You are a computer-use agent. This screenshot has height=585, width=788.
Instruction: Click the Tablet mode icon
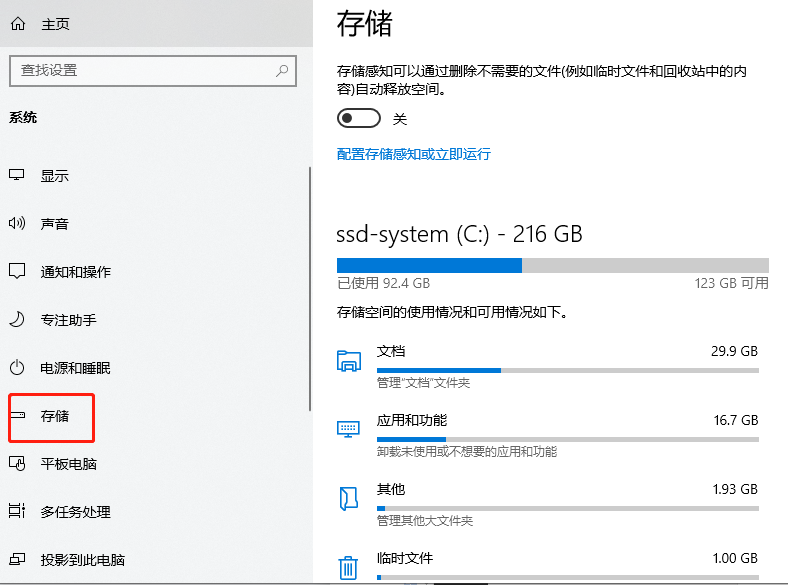point(17,464)
